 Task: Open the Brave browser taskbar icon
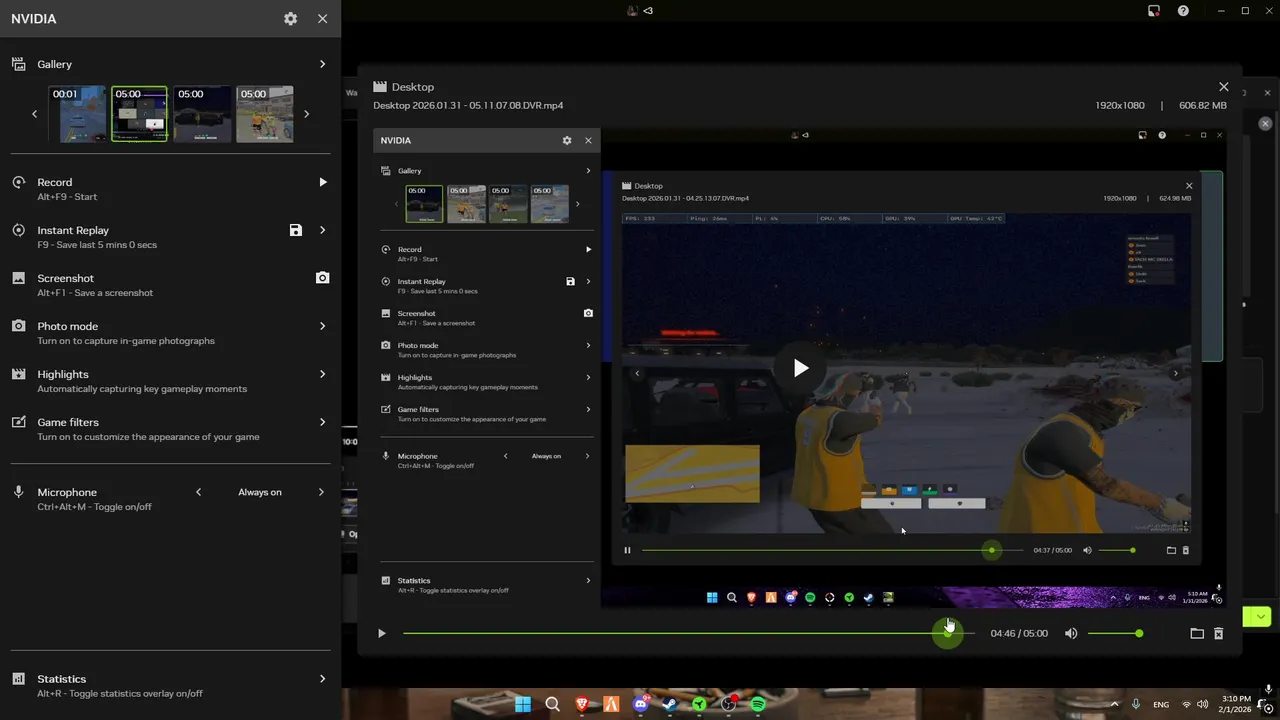[x=582, y=704]
